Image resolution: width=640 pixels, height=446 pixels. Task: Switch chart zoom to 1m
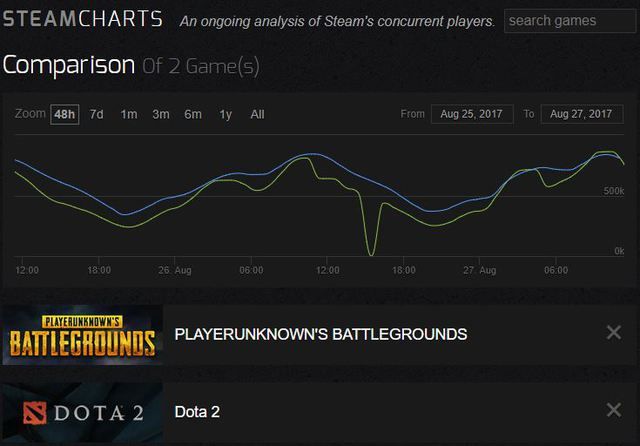coord(129,114)
